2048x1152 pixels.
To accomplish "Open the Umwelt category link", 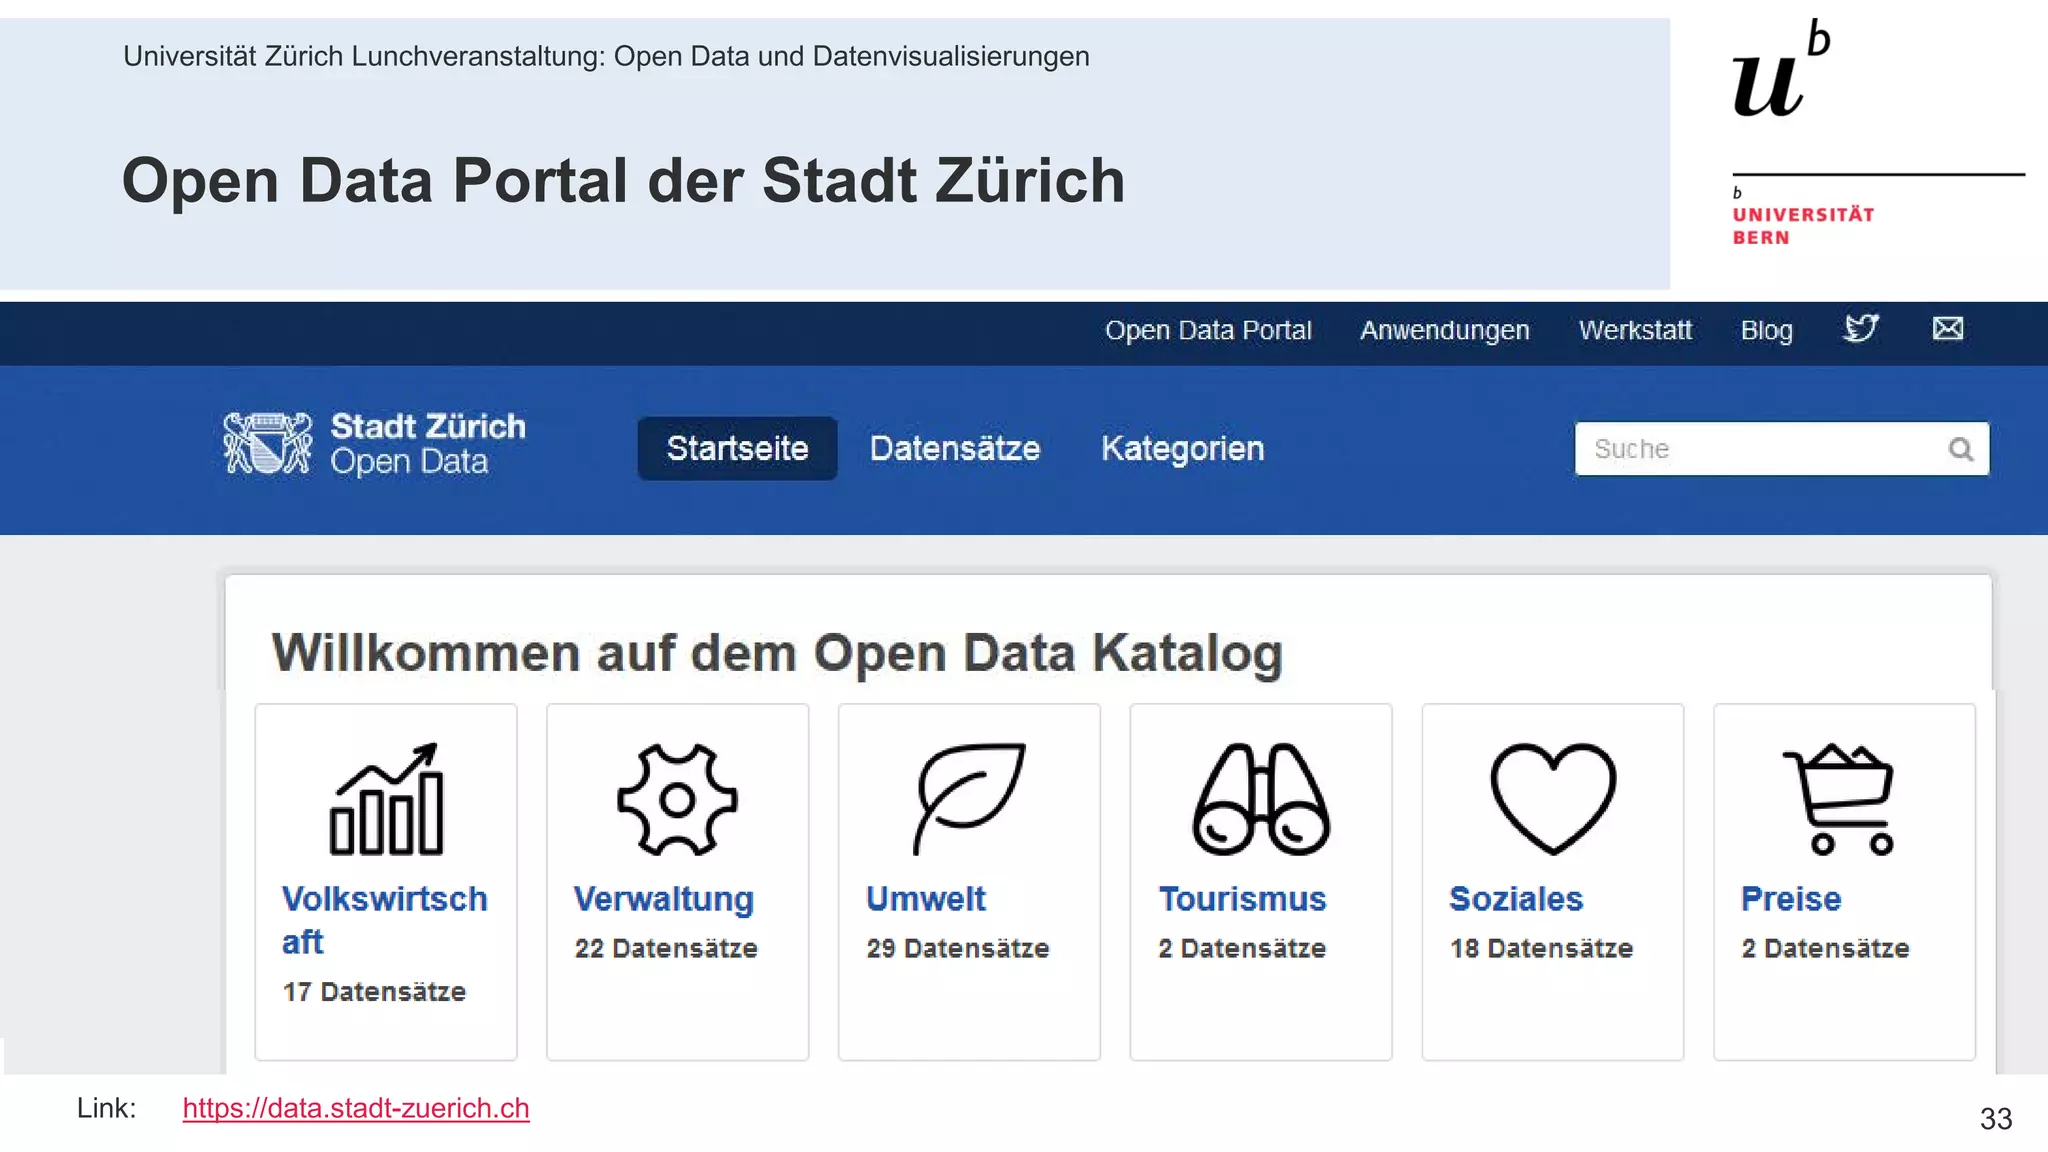I will coord(926,899).
